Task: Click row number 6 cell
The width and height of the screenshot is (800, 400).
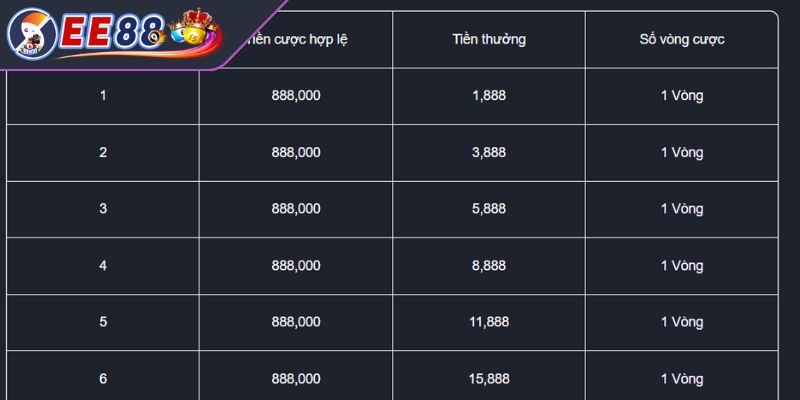Action: [103, 379]
